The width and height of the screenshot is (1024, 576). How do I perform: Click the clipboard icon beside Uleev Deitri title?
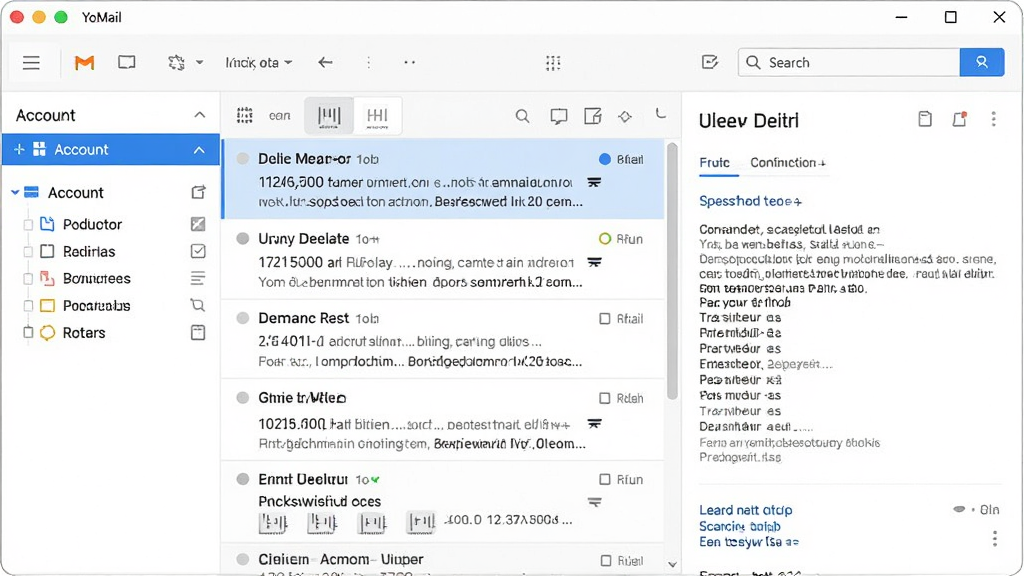pos(925,119)
